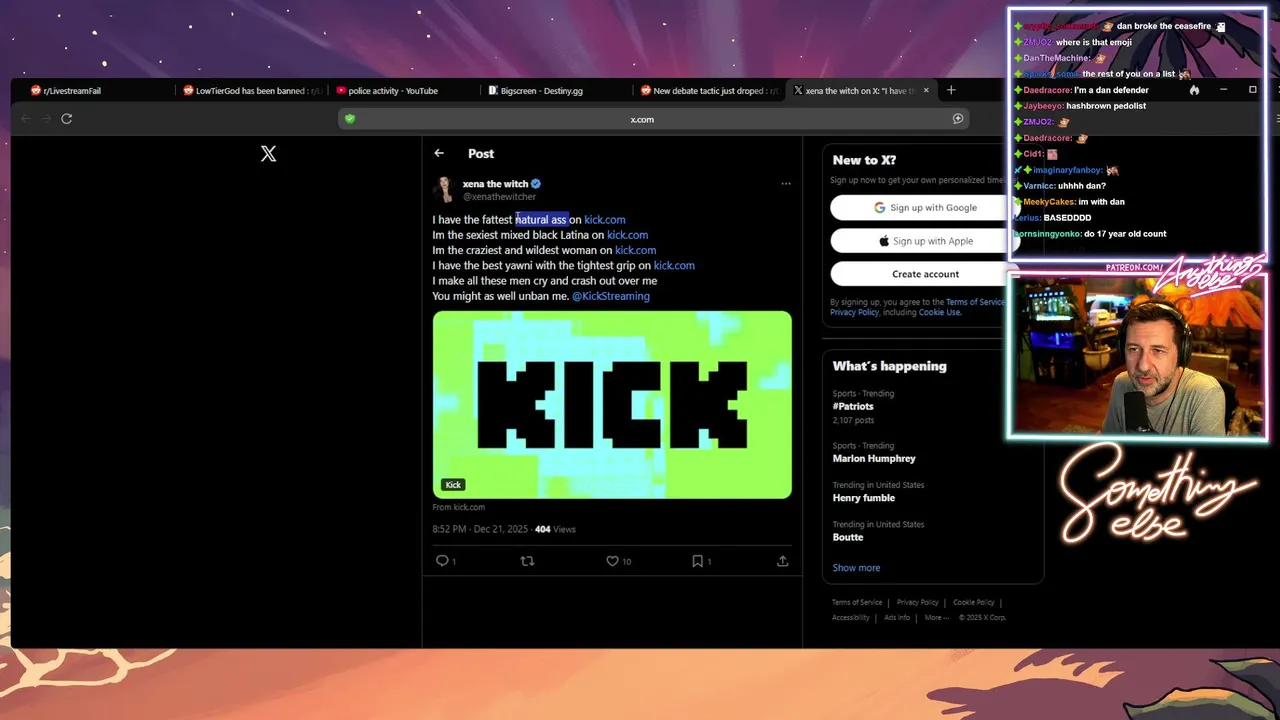The image size is (1280, 720).
Task: Open a new browser tab with plus
Action: point(951,90)
